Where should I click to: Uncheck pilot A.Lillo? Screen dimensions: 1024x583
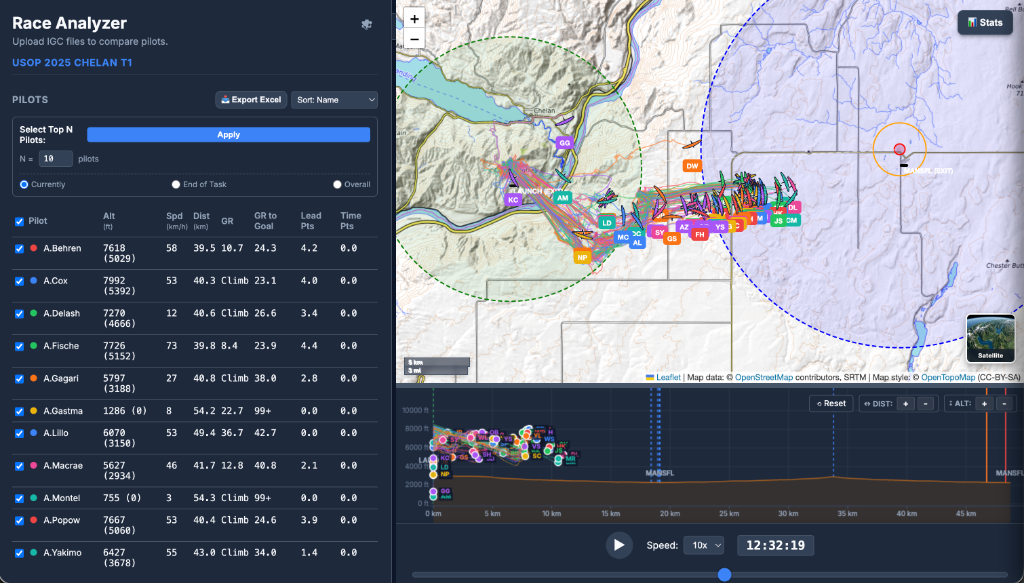click(19, 433)
